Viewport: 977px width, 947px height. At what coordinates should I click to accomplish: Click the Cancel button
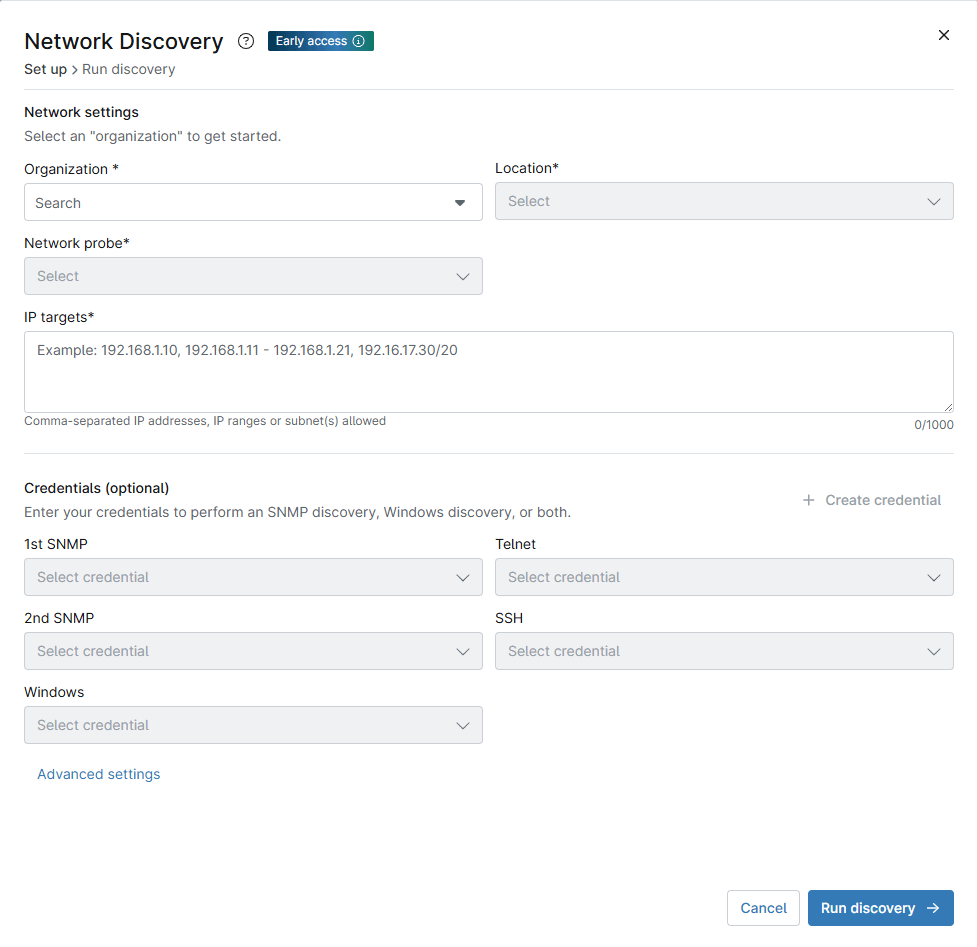763,908
